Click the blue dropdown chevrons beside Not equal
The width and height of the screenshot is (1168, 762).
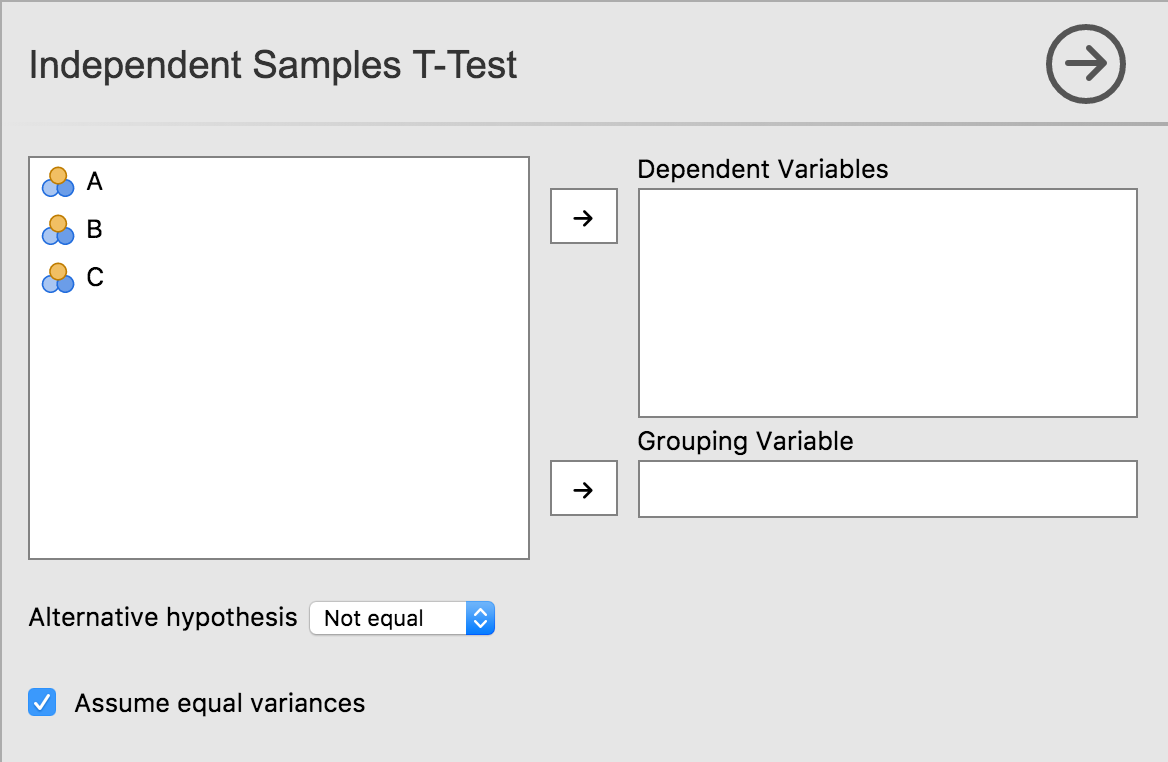tap(480, 619)
